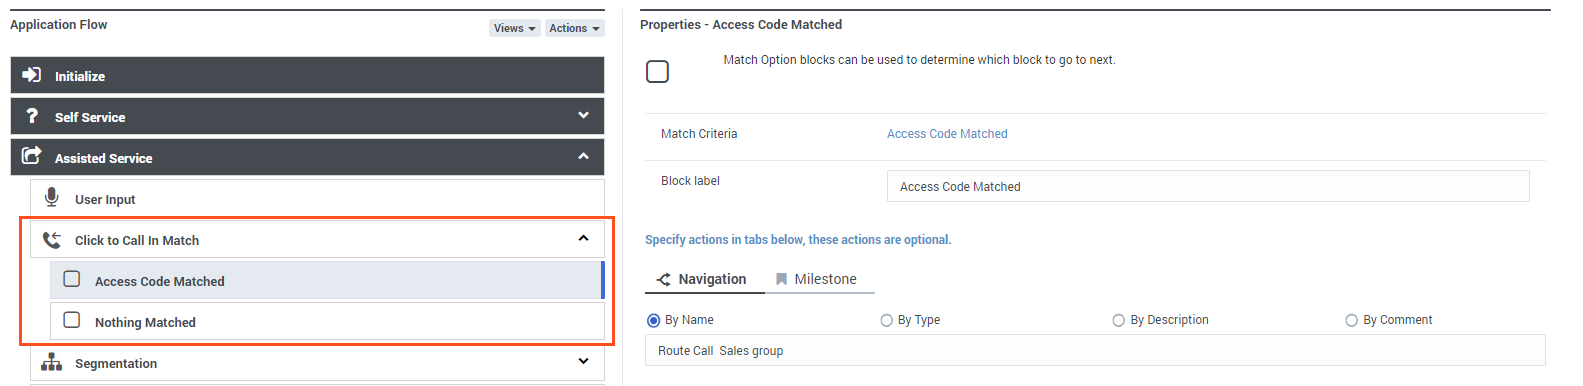Click the Assisted Service share icon

(x=32, y=156)
